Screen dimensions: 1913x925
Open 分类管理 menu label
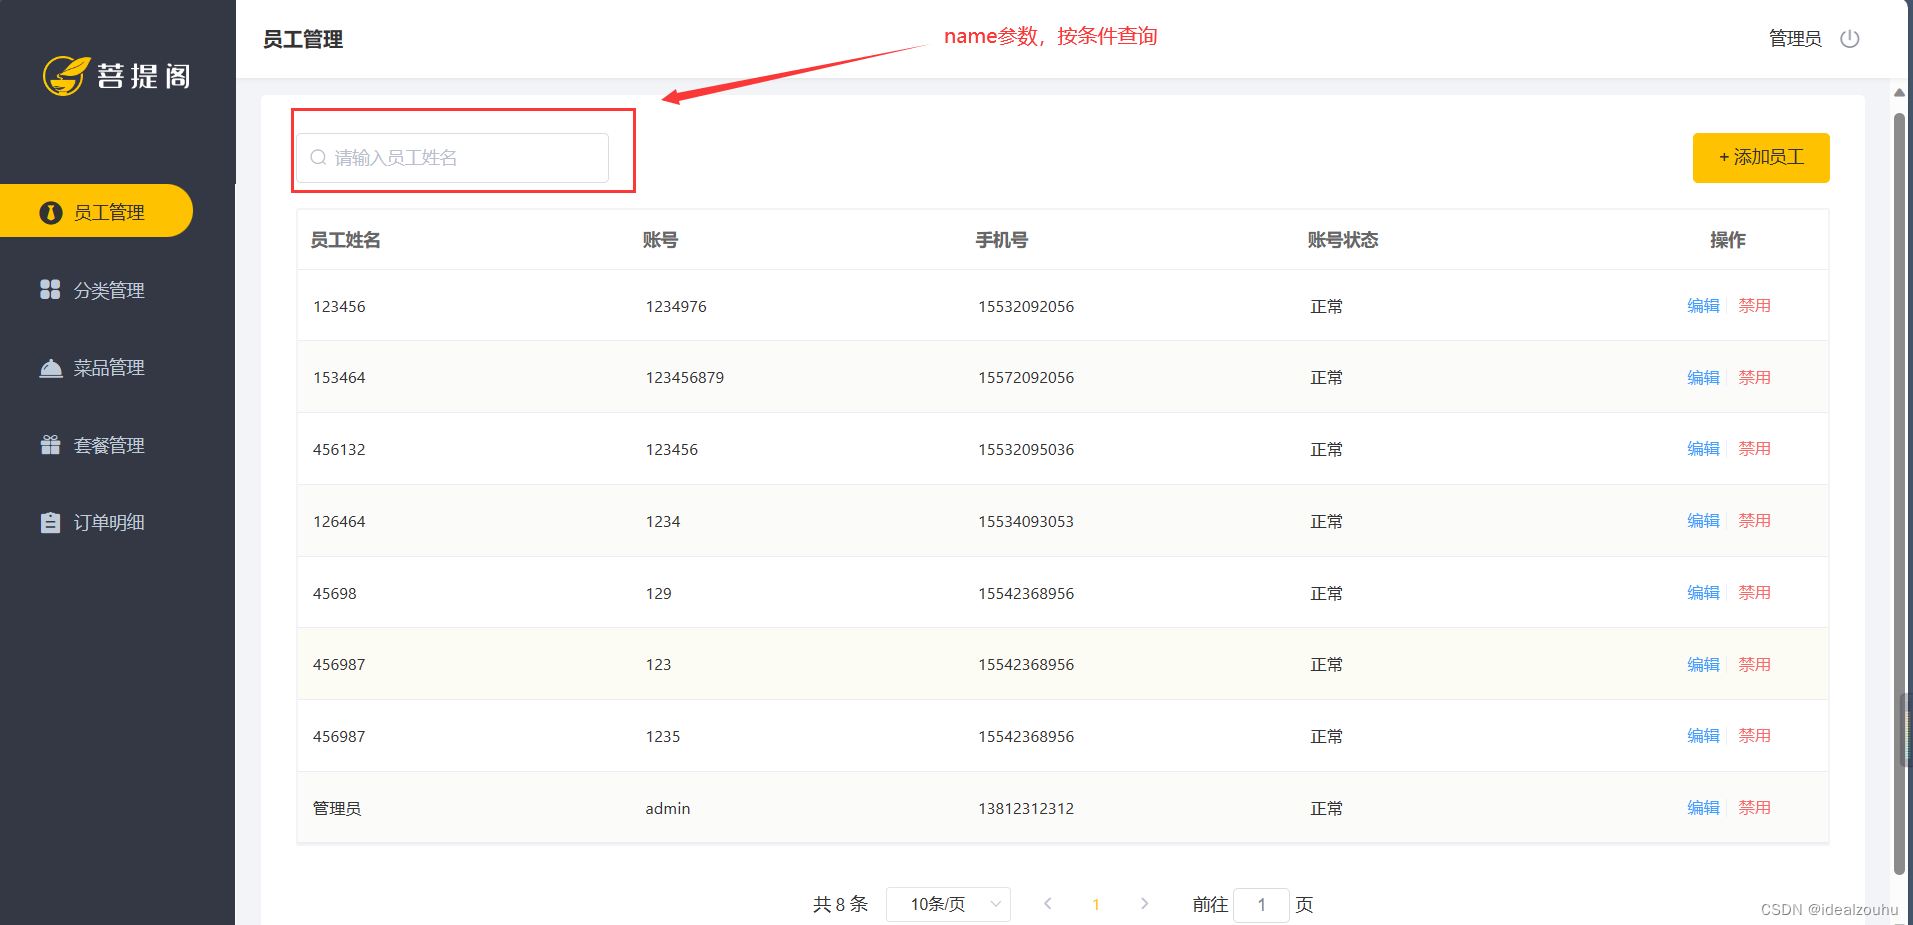pos(109,290)
